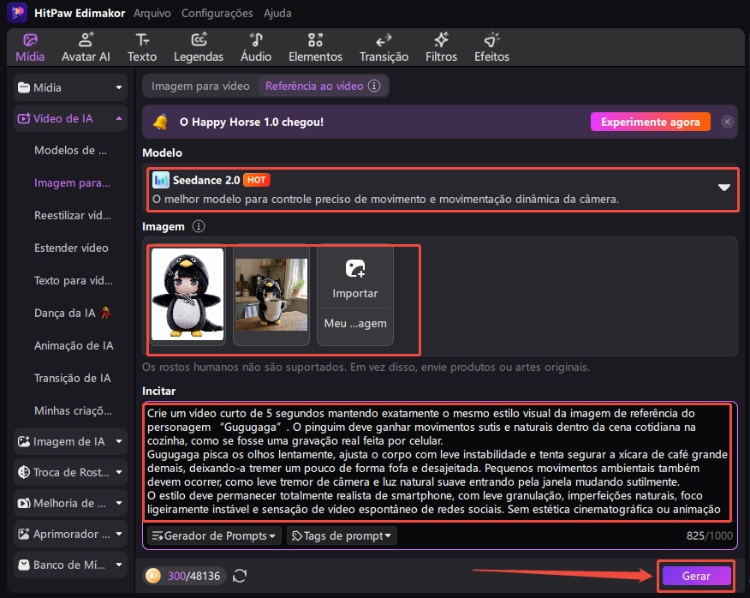Expand the Melhoria de ... section
750x598 pixels.
70,503
